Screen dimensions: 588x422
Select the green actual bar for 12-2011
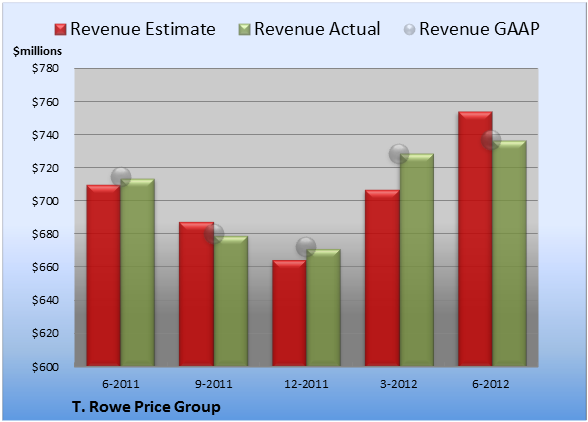click(x=323, y=308)
